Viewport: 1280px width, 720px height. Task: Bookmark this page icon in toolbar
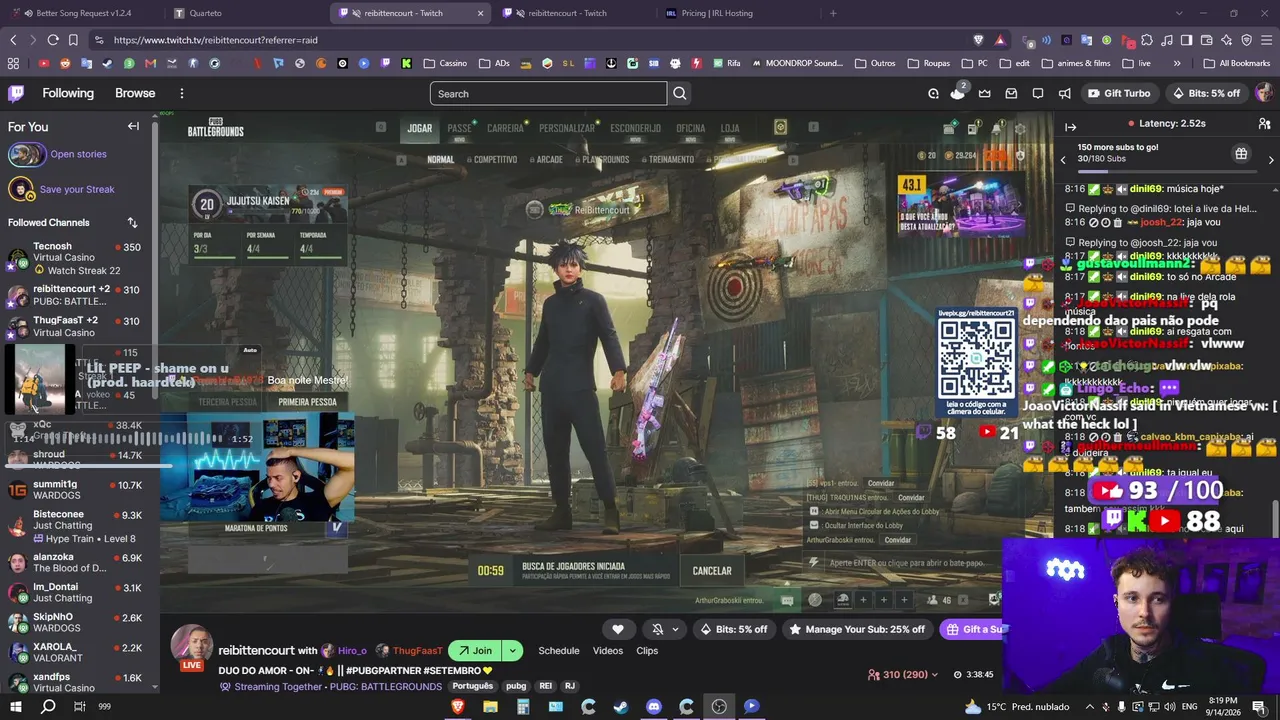(x=73, y=40)
